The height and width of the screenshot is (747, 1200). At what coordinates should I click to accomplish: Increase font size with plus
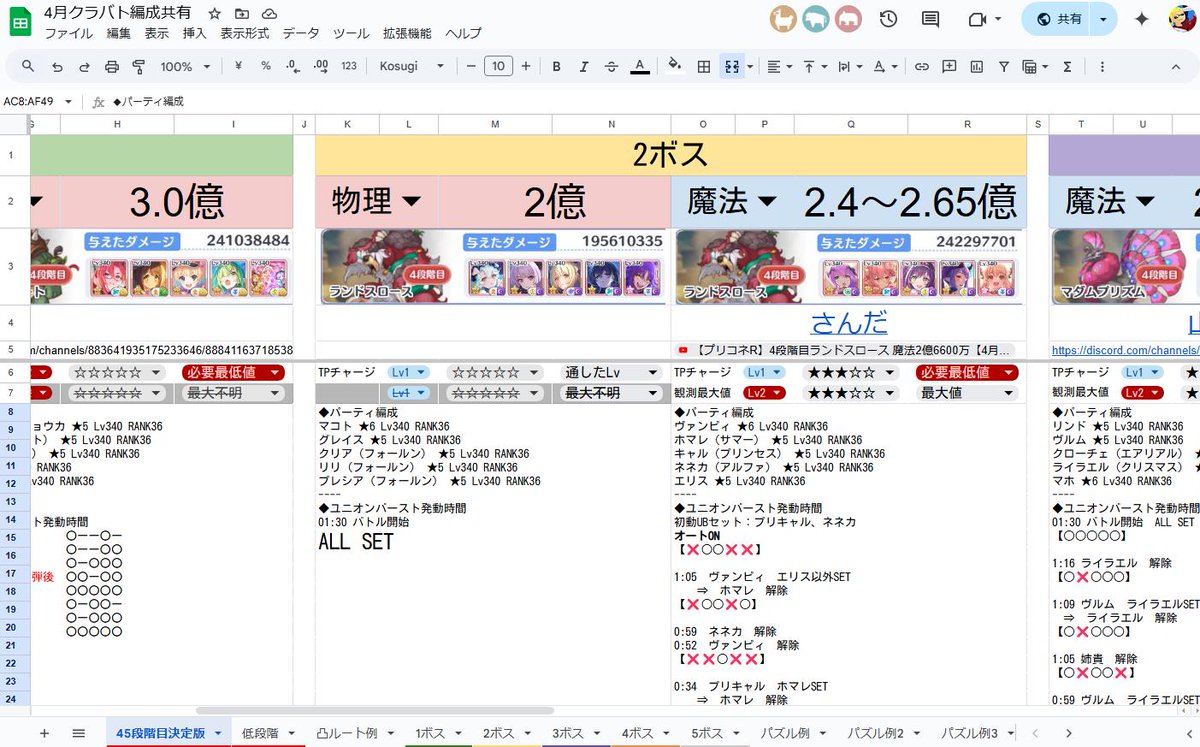pos(524,66)
